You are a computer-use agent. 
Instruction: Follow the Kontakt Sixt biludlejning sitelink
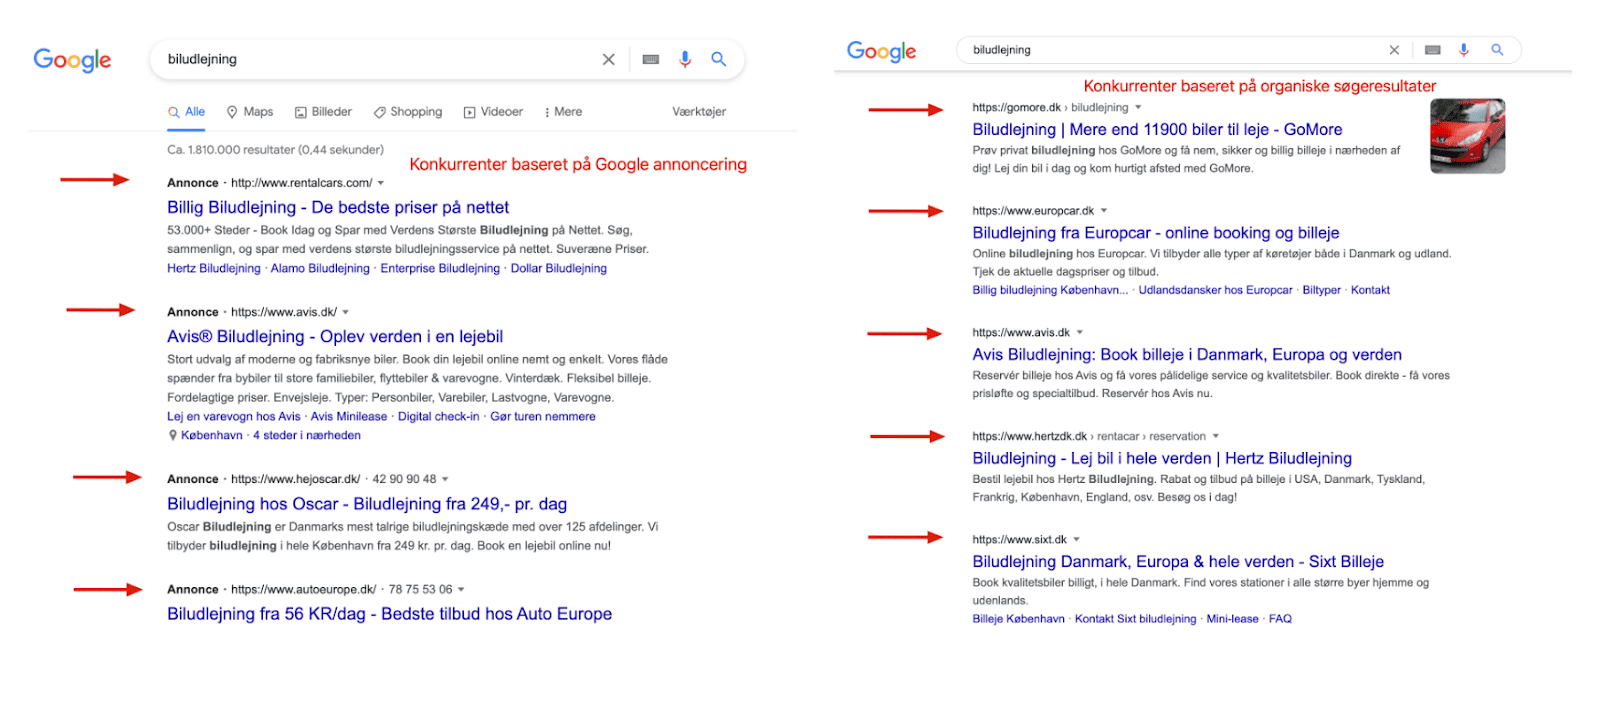click(x=1135, y=620)
